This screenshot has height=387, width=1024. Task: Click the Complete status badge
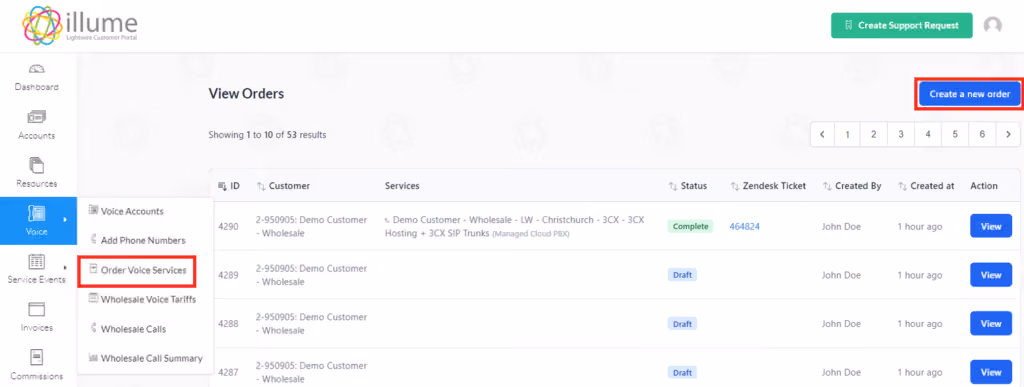(690, 226)
